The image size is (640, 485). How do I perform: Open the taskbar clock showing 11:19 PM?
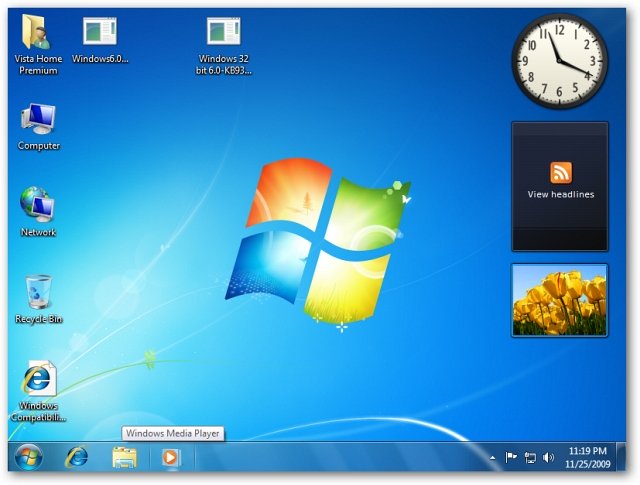[x=588, y=457]
